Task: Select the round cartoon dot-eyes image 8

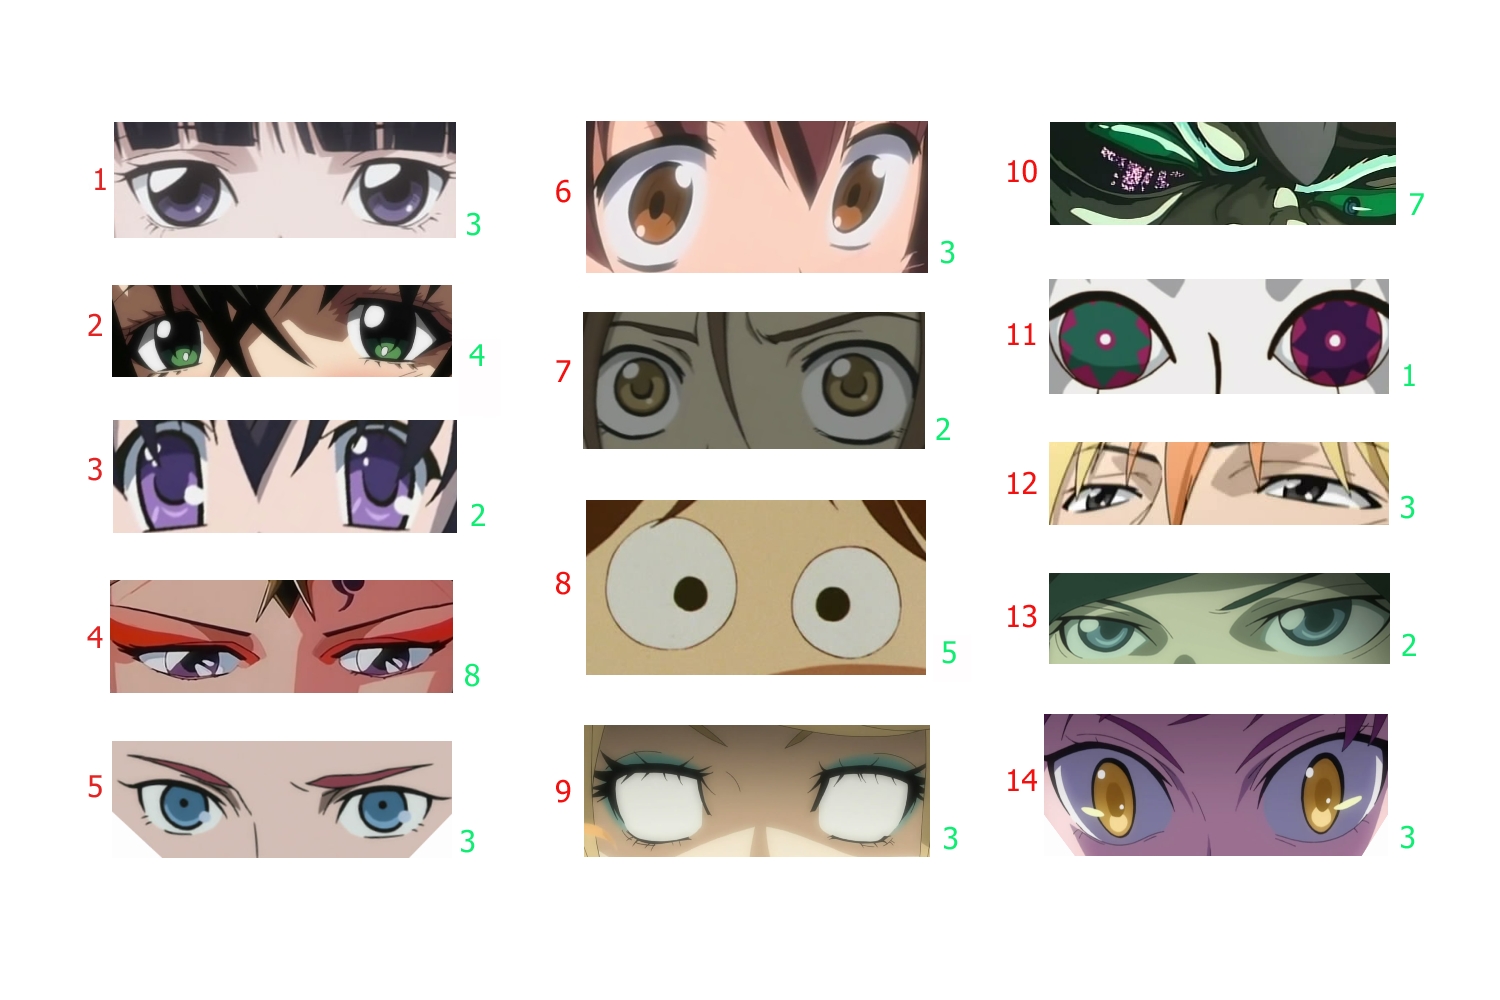Action: click(x=756, y=587)
